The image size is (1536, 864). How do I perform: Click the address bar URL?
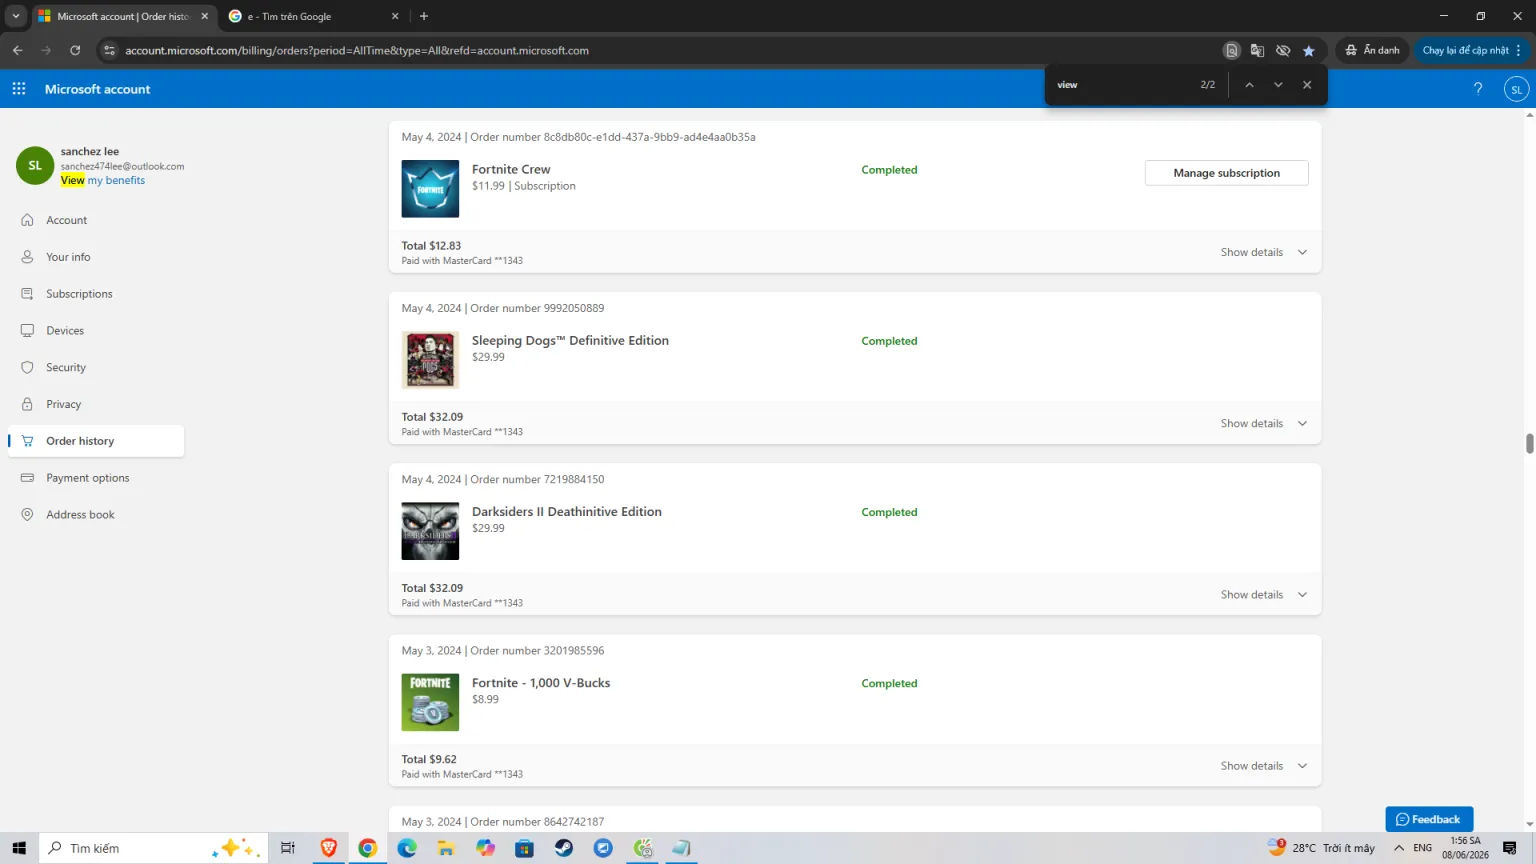coord(357,50)
